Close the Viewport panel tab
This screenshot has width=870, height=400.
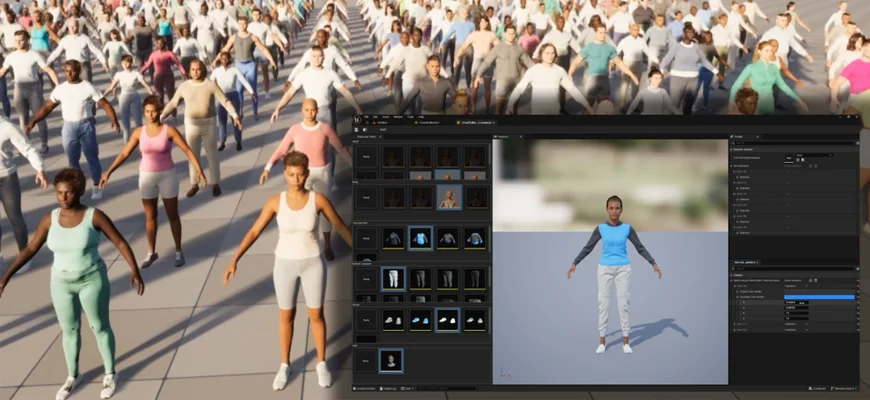(x=522, y=136)
